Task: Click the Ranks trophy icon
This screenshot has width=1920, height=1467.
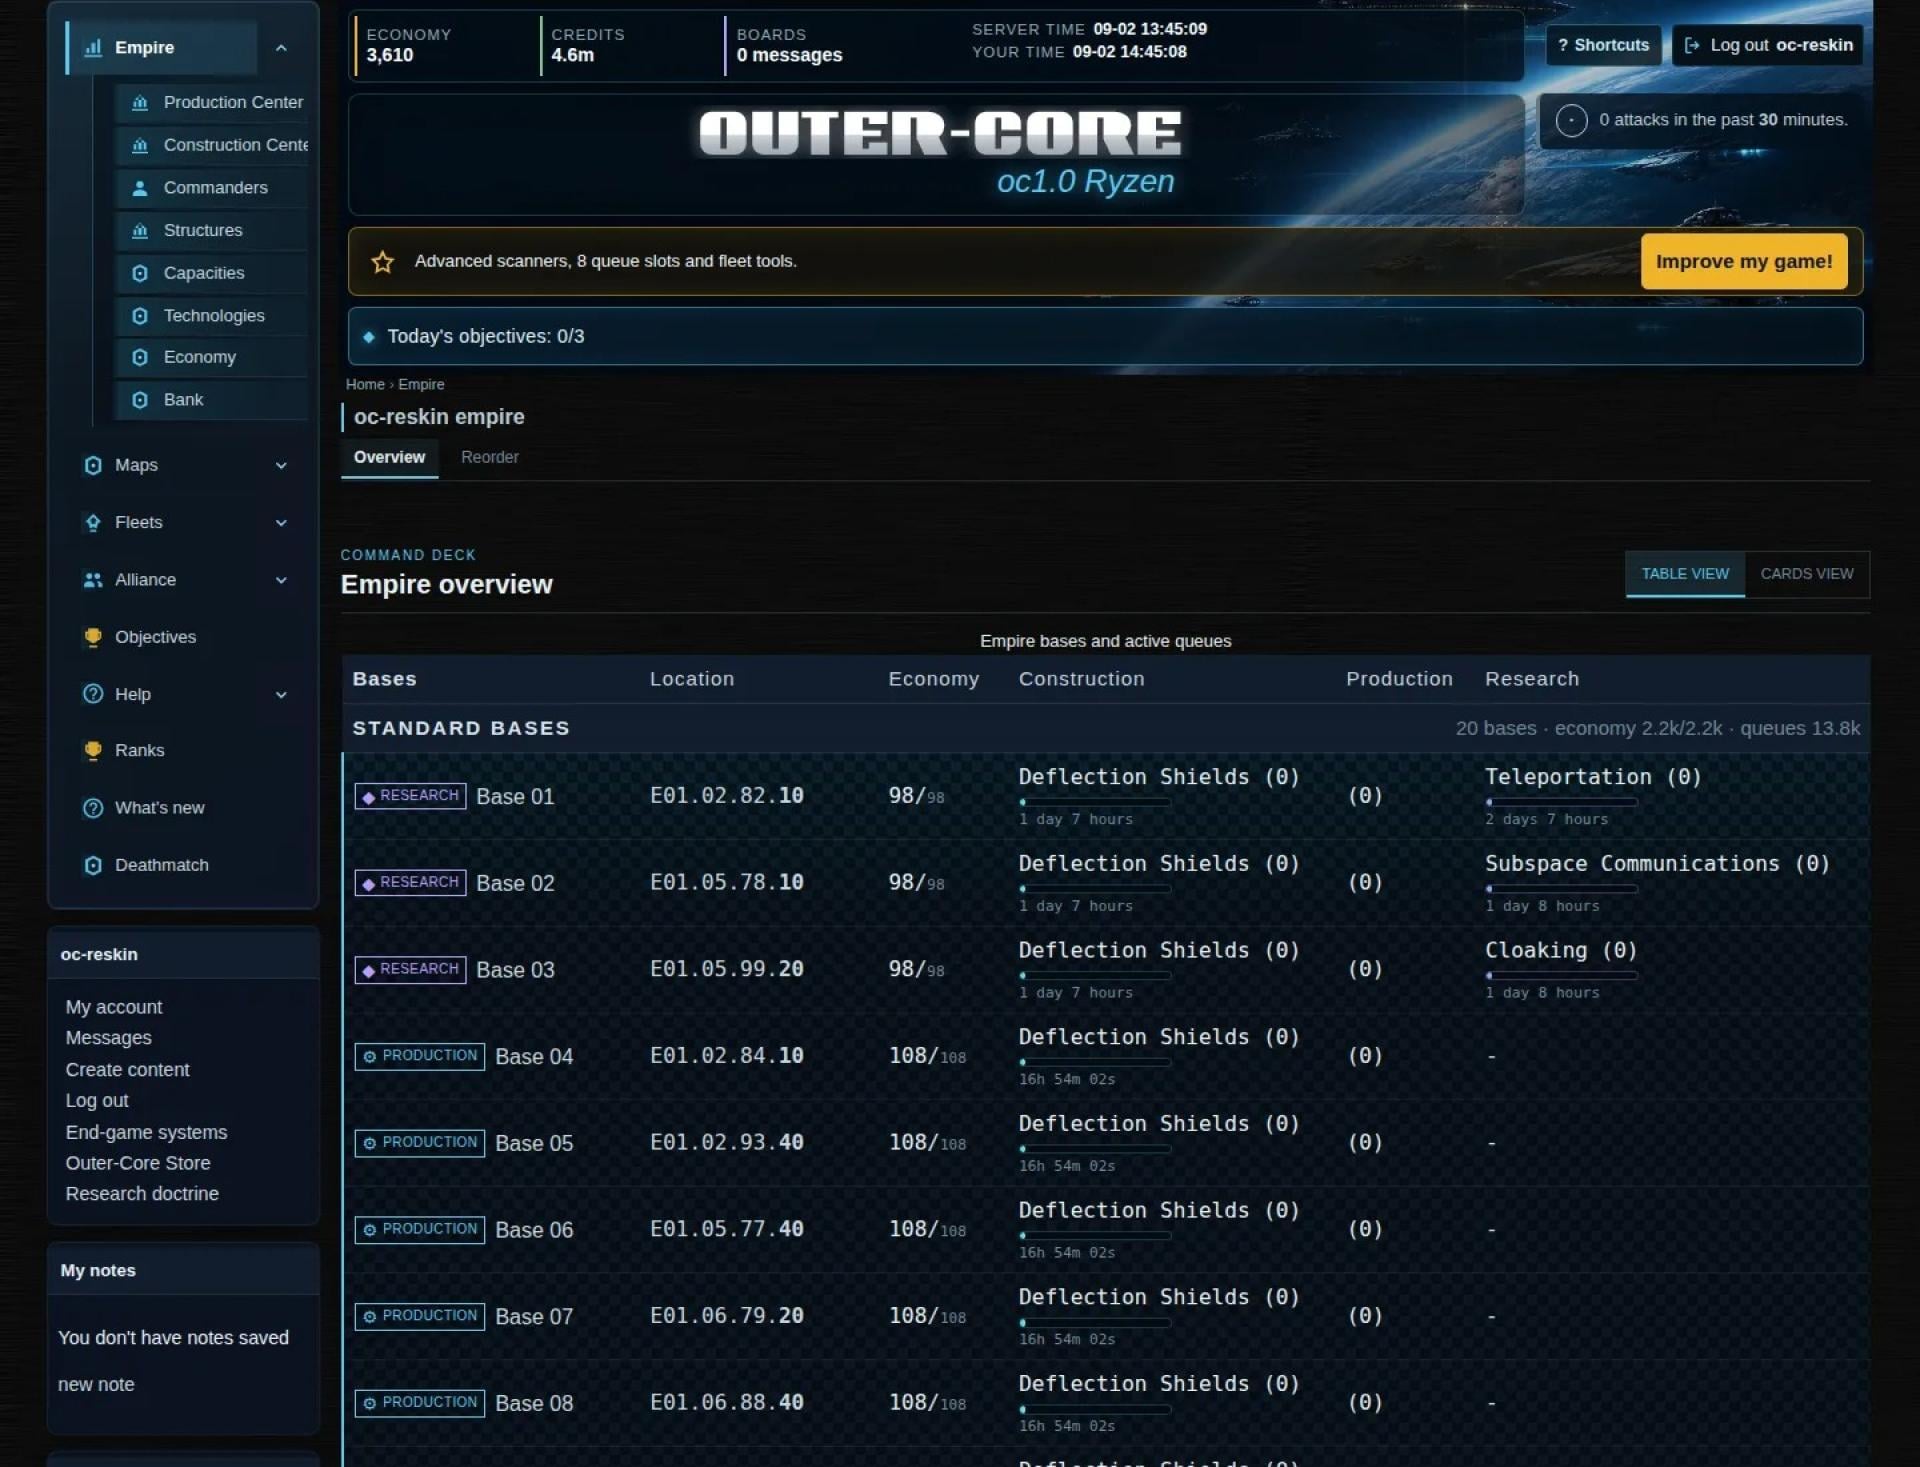Action: coord(93,750)
